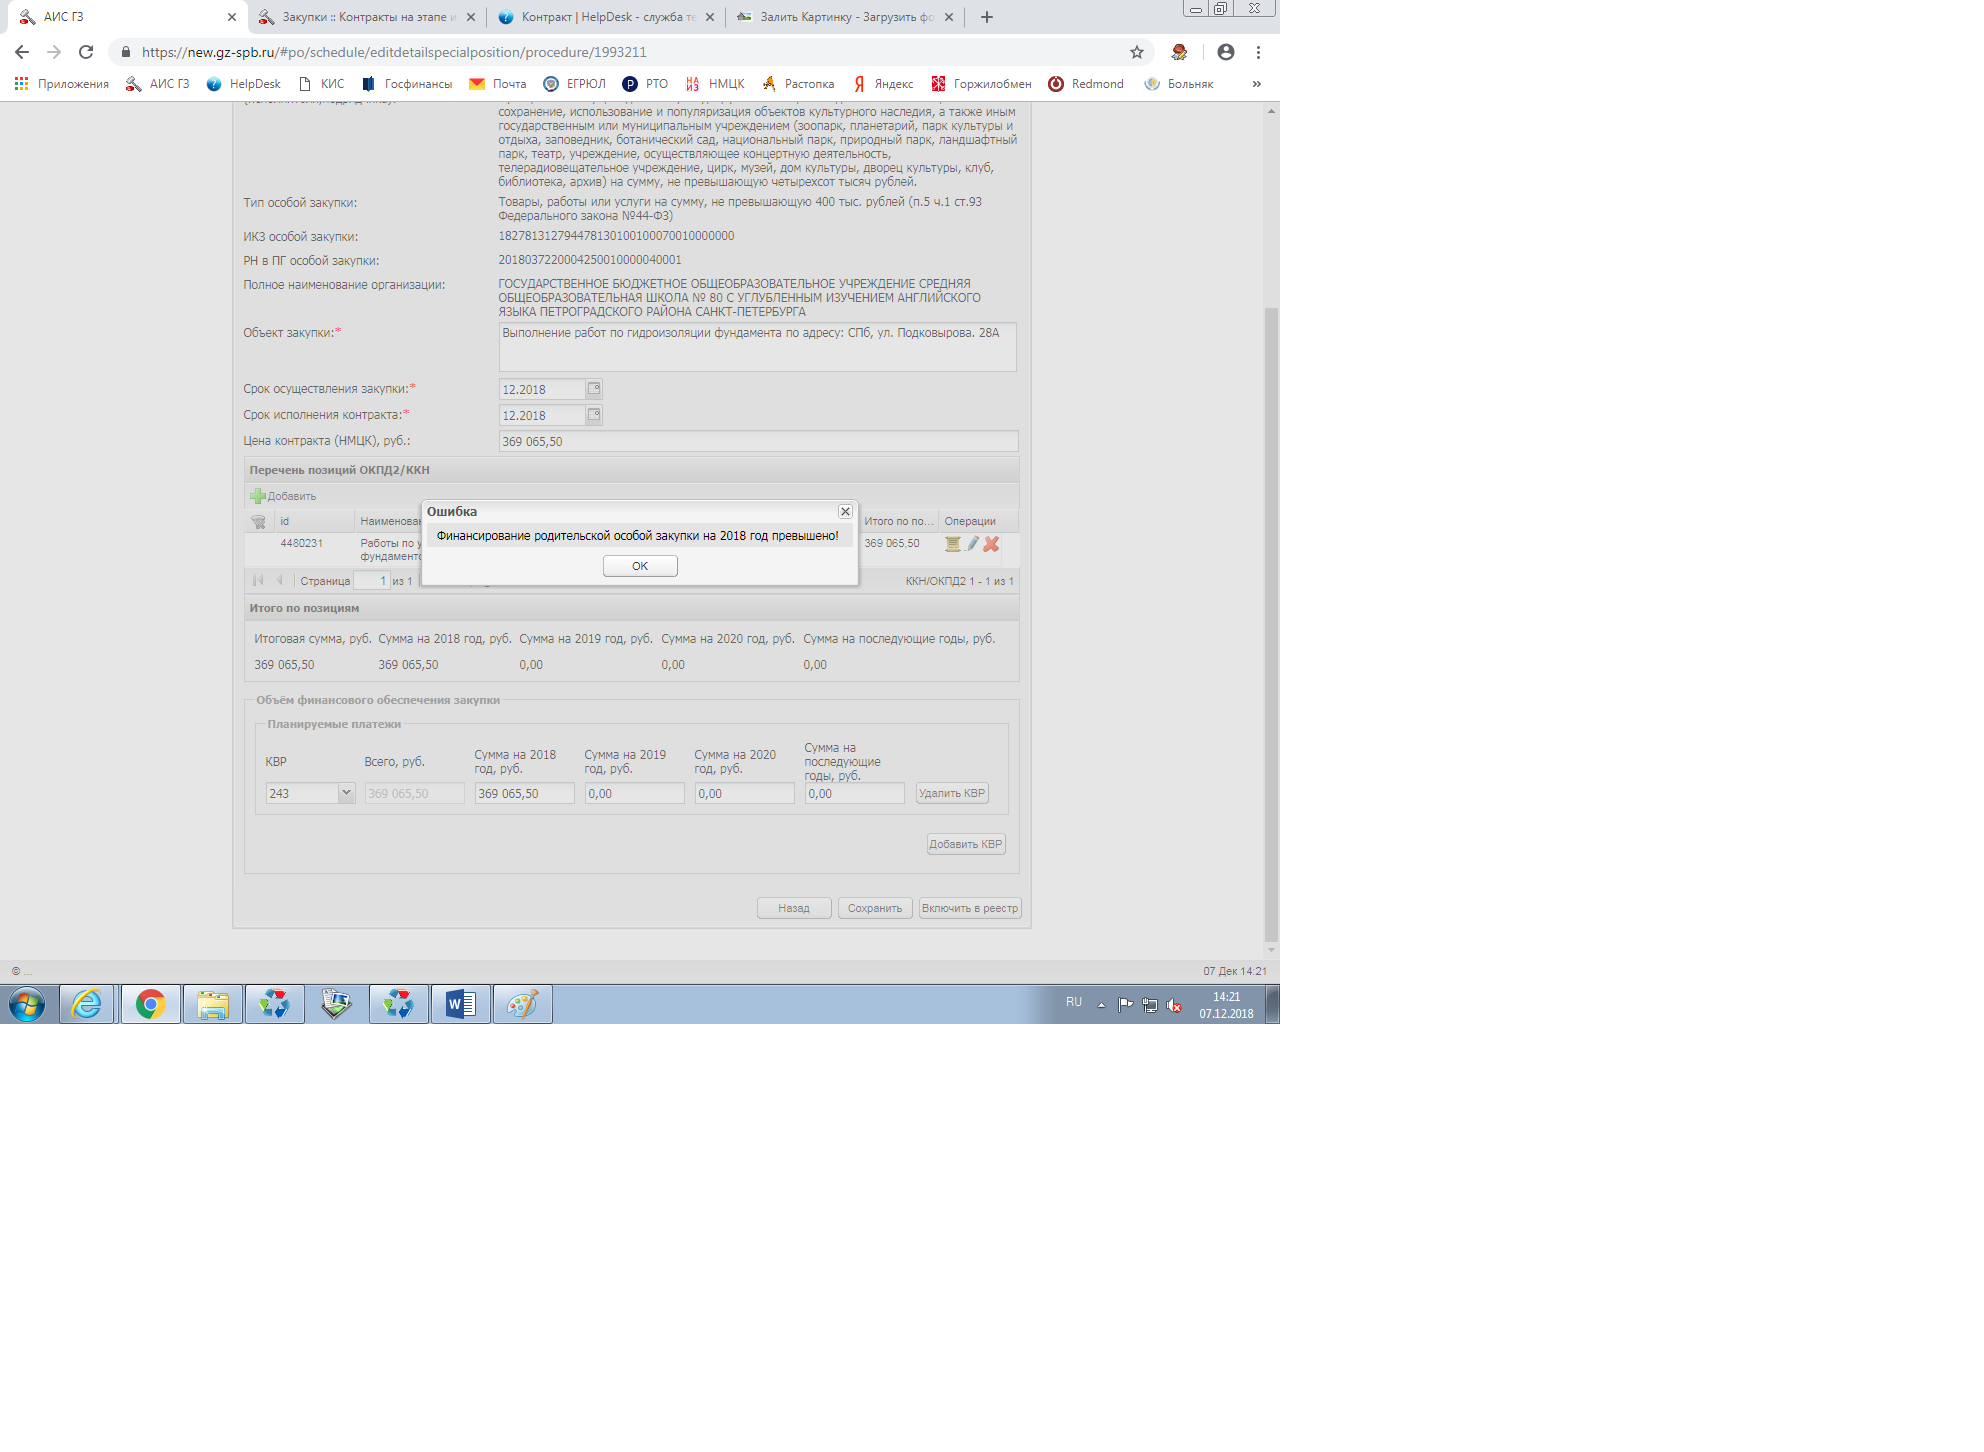The height and width of the screenshot is (1452, 1984).
Task: Open the РТО bookmark
Action: pos(645,84)
